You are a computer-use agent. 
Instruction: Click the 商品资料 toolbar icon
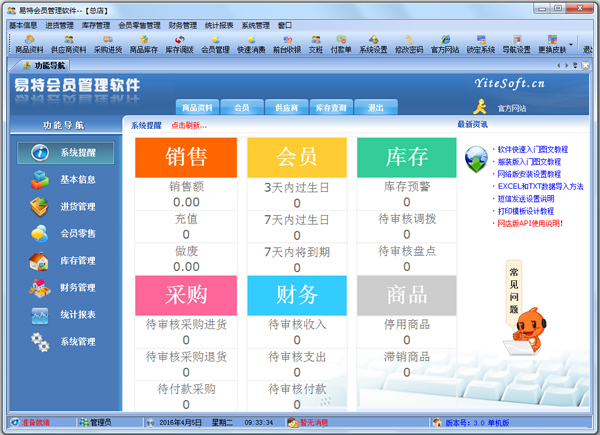28,44
